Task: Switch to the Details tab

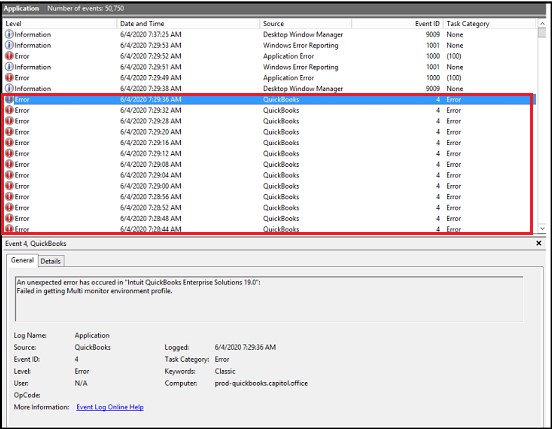Action: (51, 261)
